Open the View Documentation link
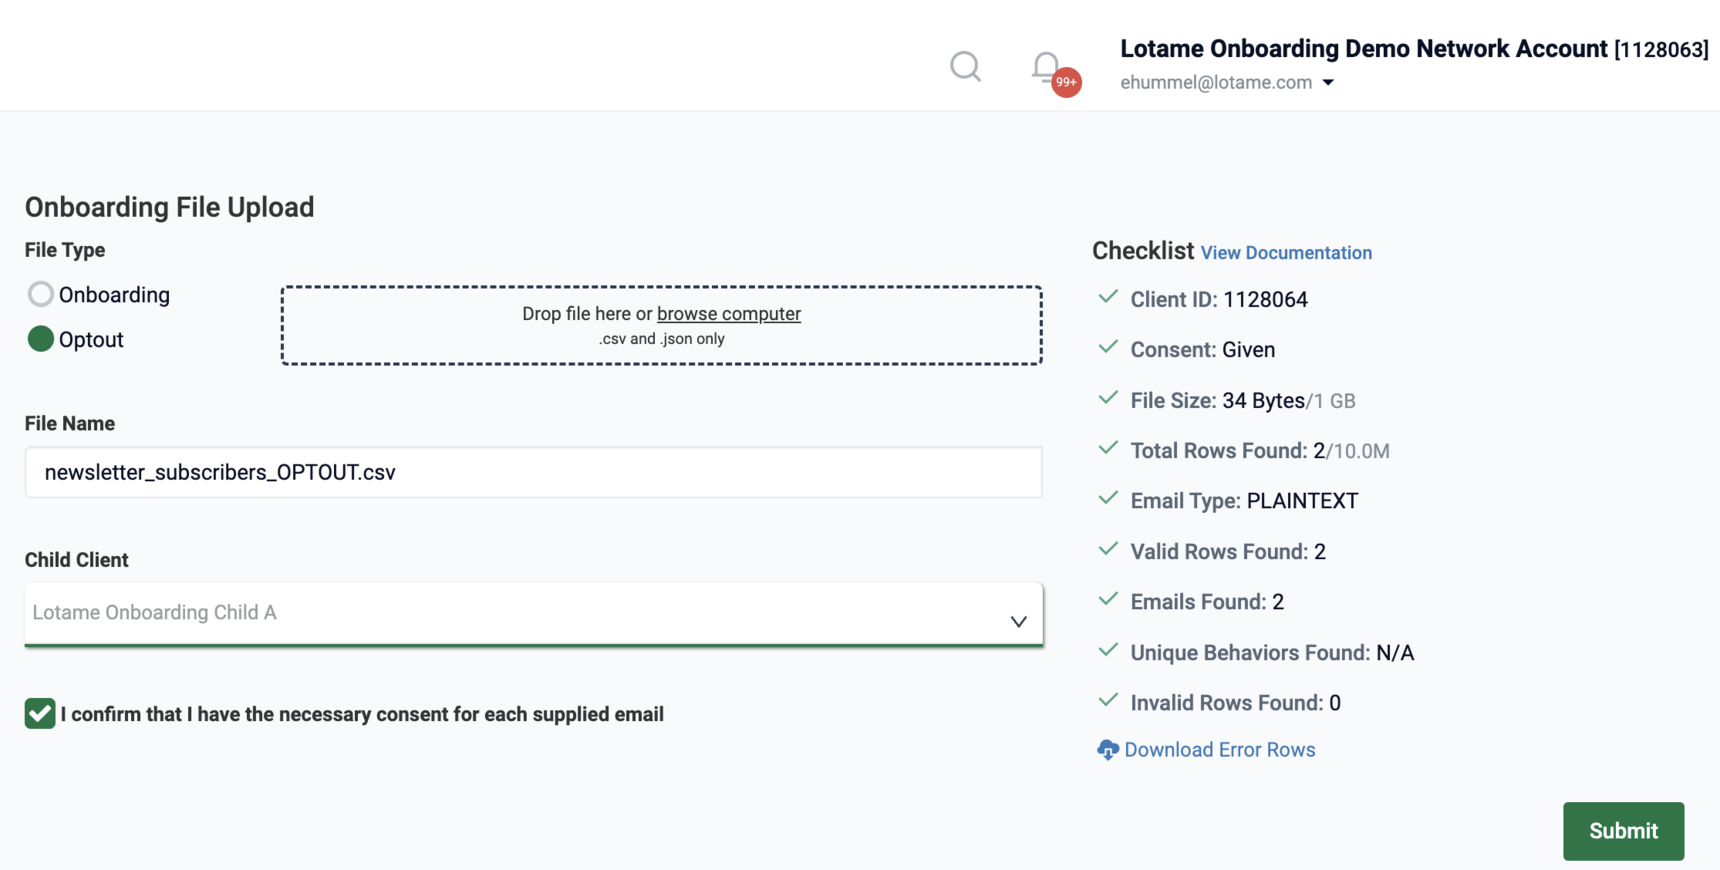 pyautogui.click(x=1286, y=253)
